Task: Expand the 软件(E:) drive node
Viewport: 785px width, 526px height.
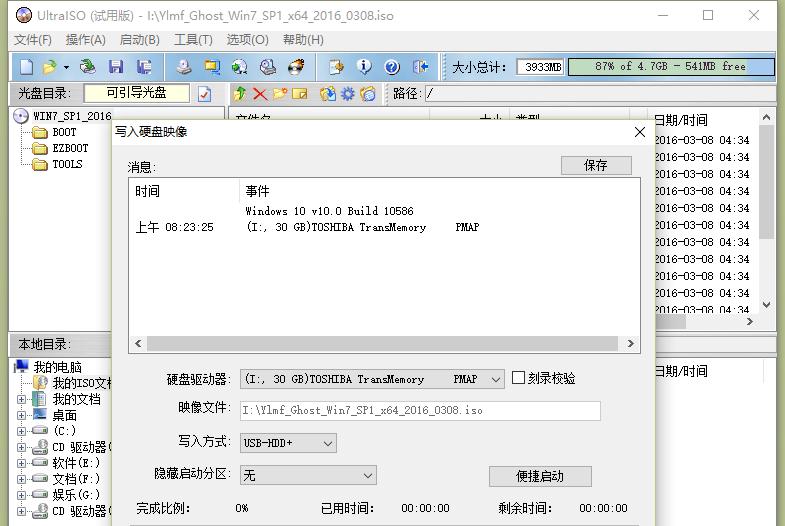Action: (21, 463)
